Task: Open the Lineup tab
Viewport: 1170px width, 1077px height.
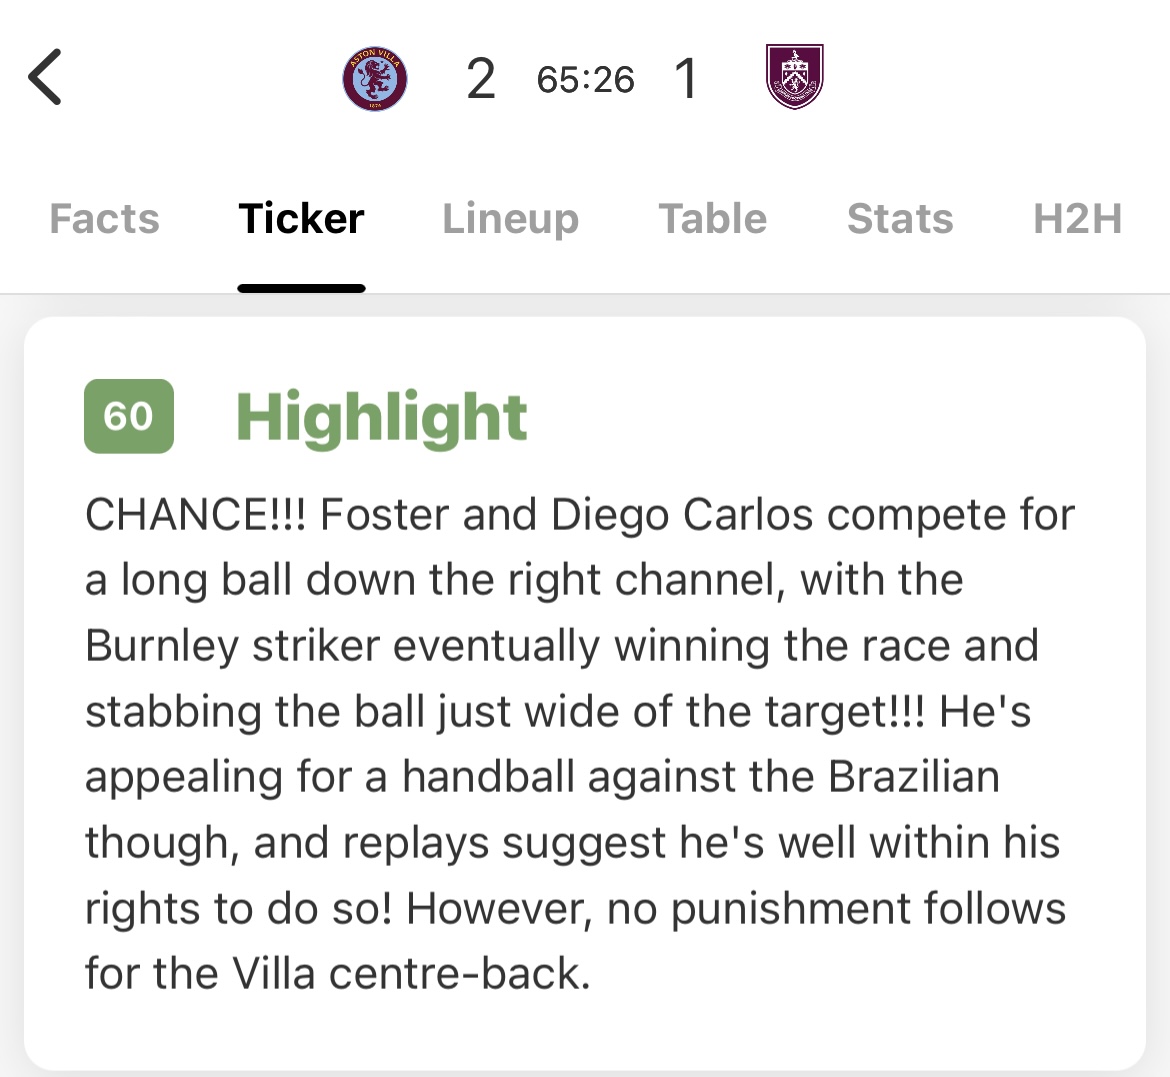Action: pyautogui.click(x=510, y=220)
